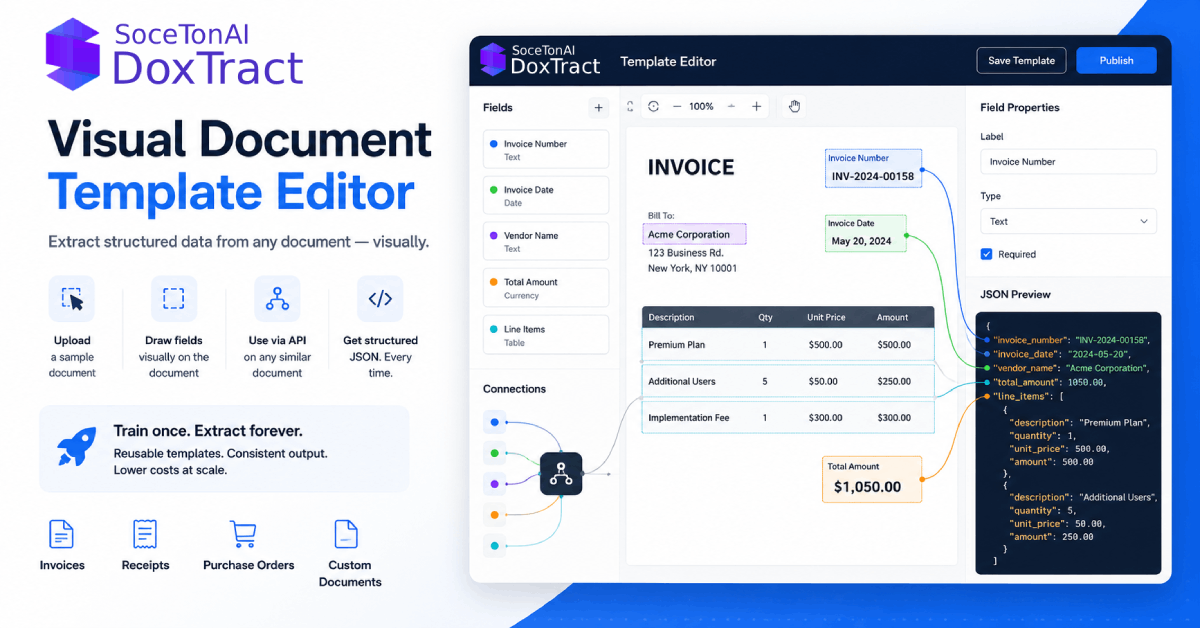
Task: Select the $1,050.00 Total Amount box
Action: (x=872, y=479)
